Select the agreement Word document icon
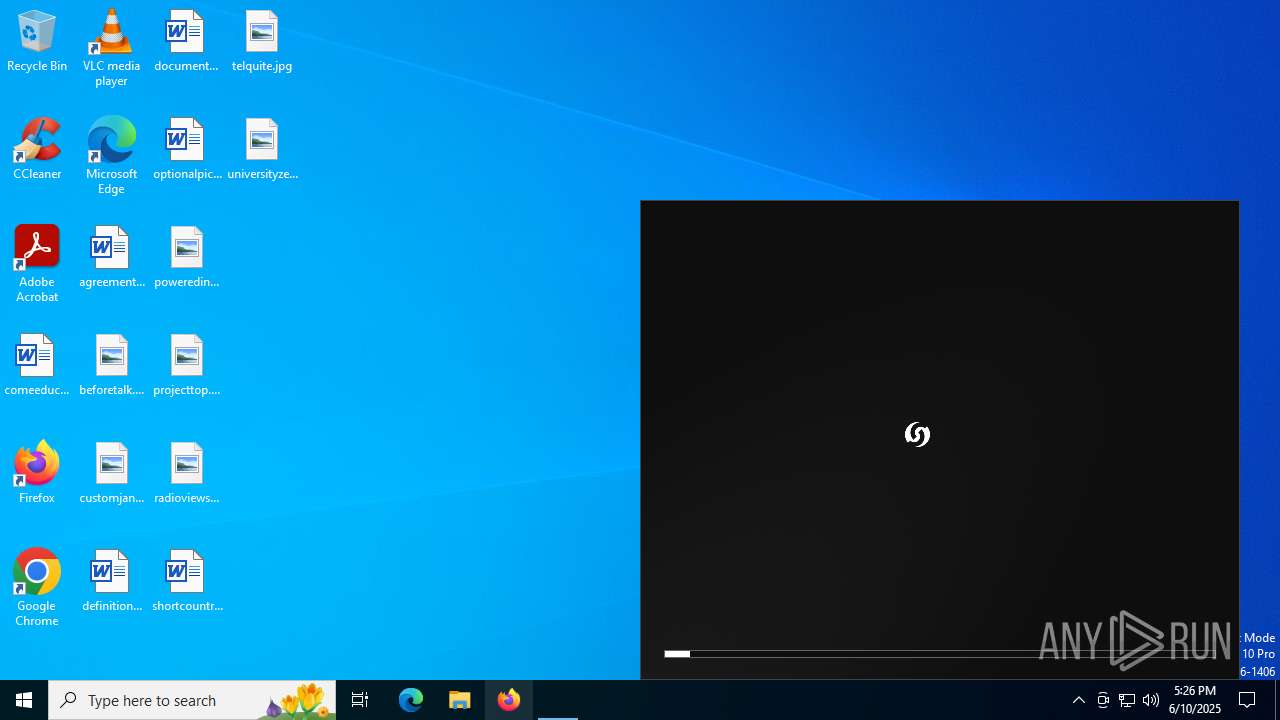This screenshot has height=720, width=1280. click(111, 258)
